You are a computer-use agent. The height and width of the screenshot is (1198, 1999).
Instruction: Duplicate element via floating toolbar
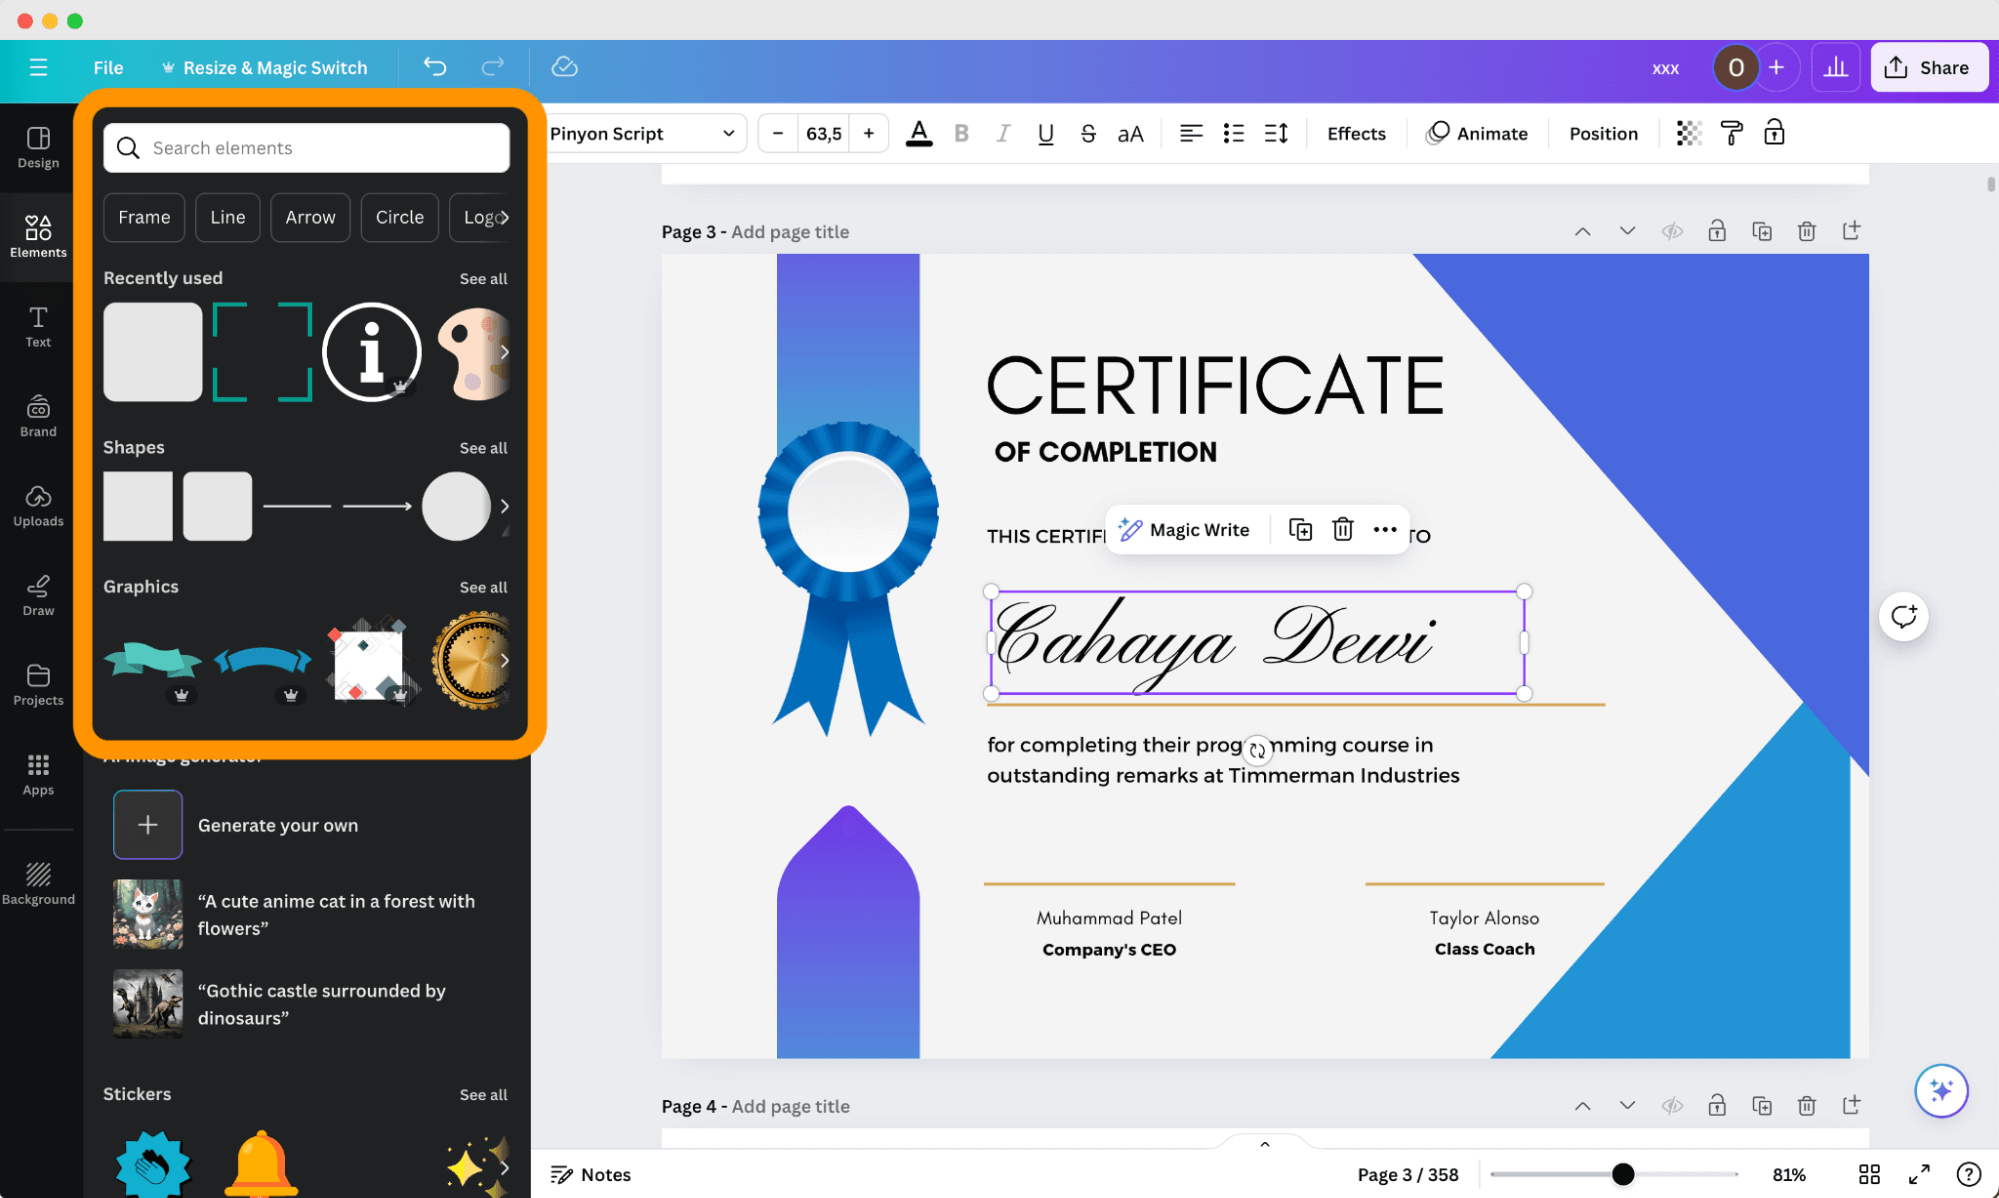click(x=1300, y=529)
